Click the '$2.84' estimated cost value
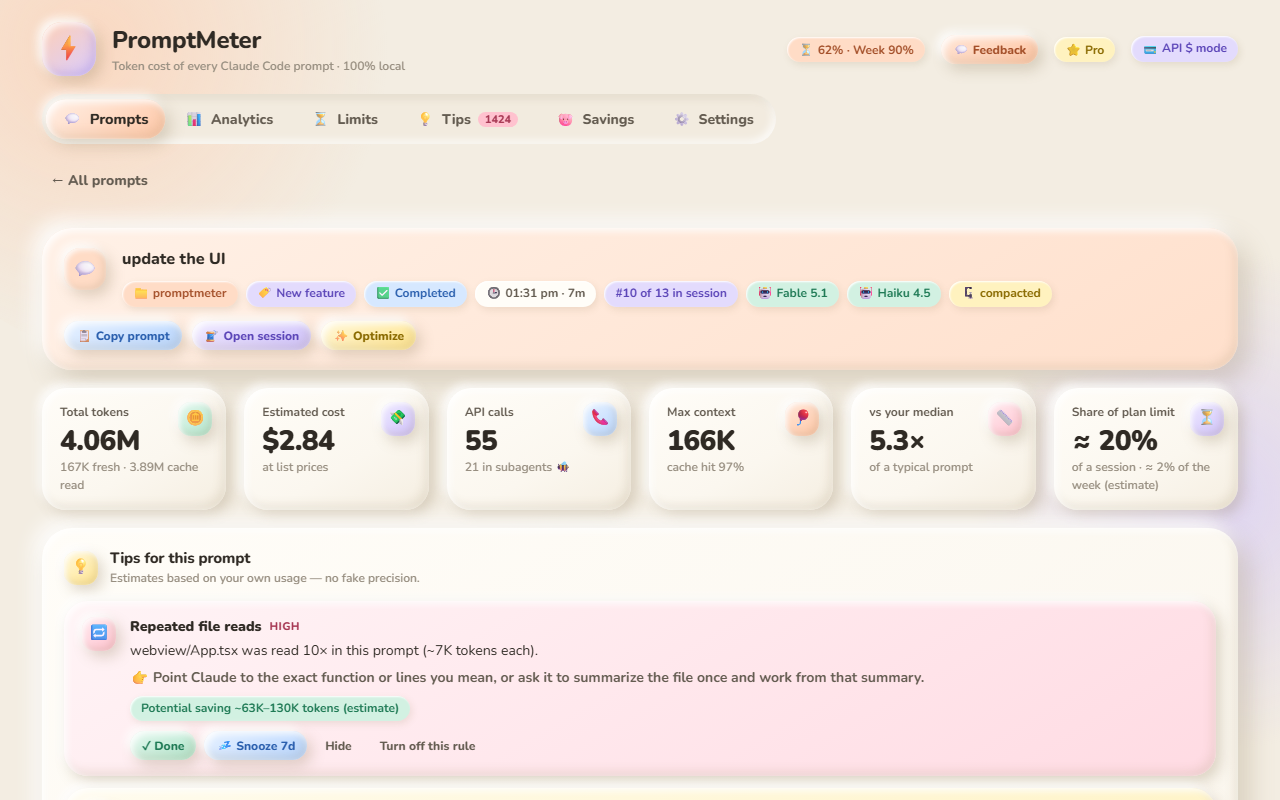This screenshot has width=1280, height=800. click(299, 440)
